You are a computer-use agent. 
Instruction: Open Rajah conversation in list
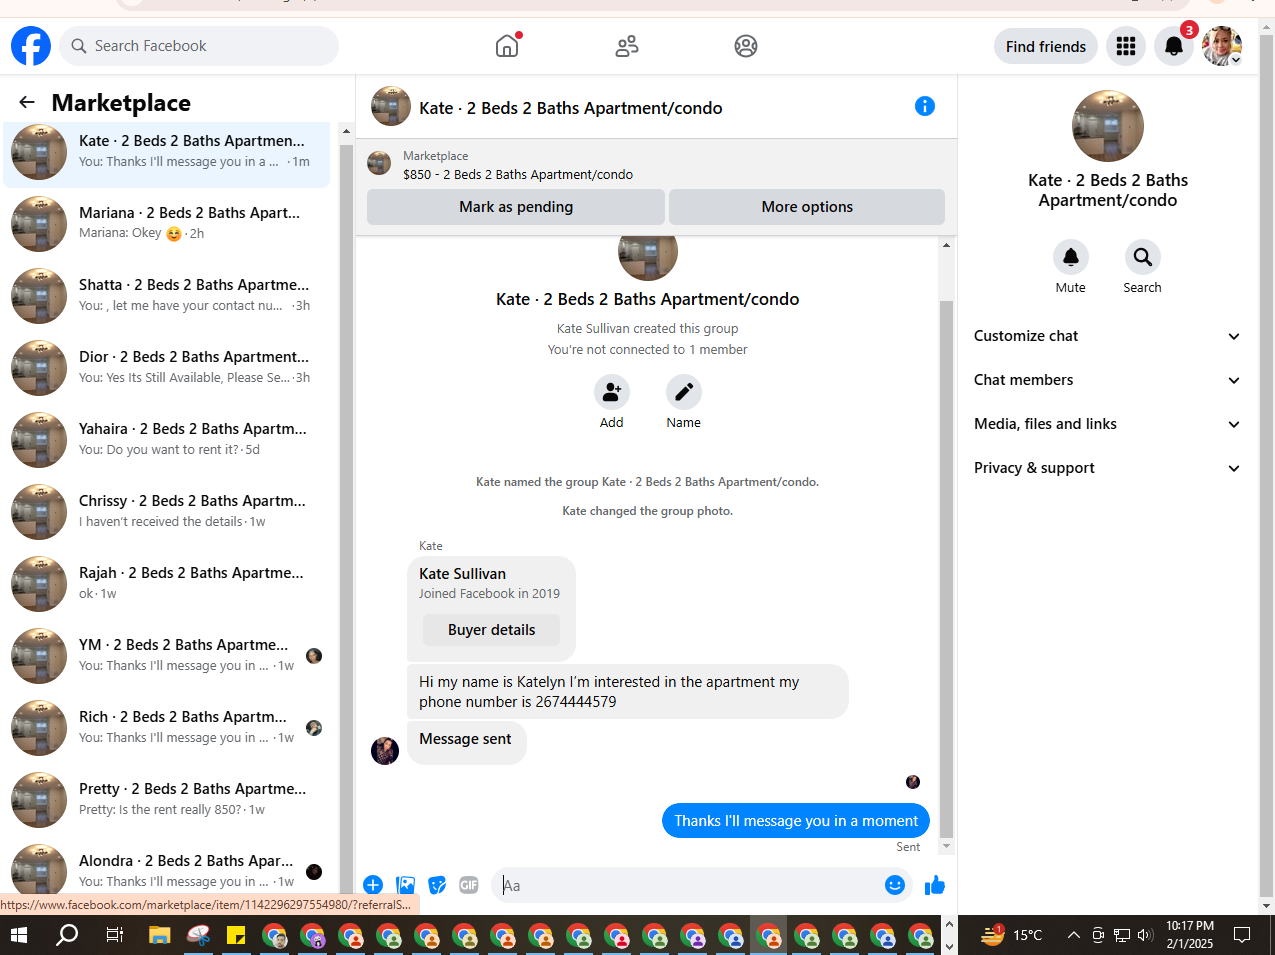pos(167,582)
